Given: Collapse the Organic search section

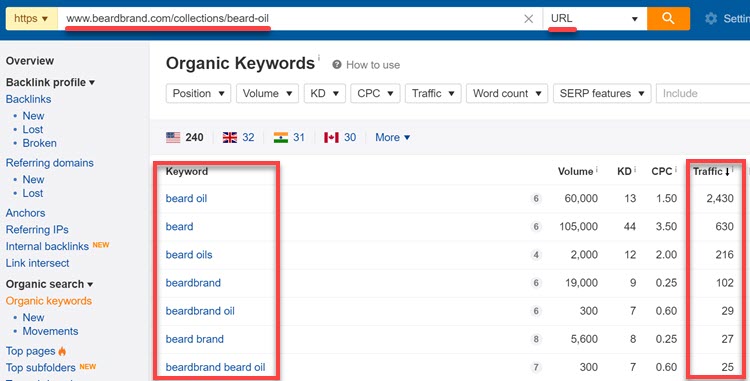Looking at the screenshot, I should [49, 284].
